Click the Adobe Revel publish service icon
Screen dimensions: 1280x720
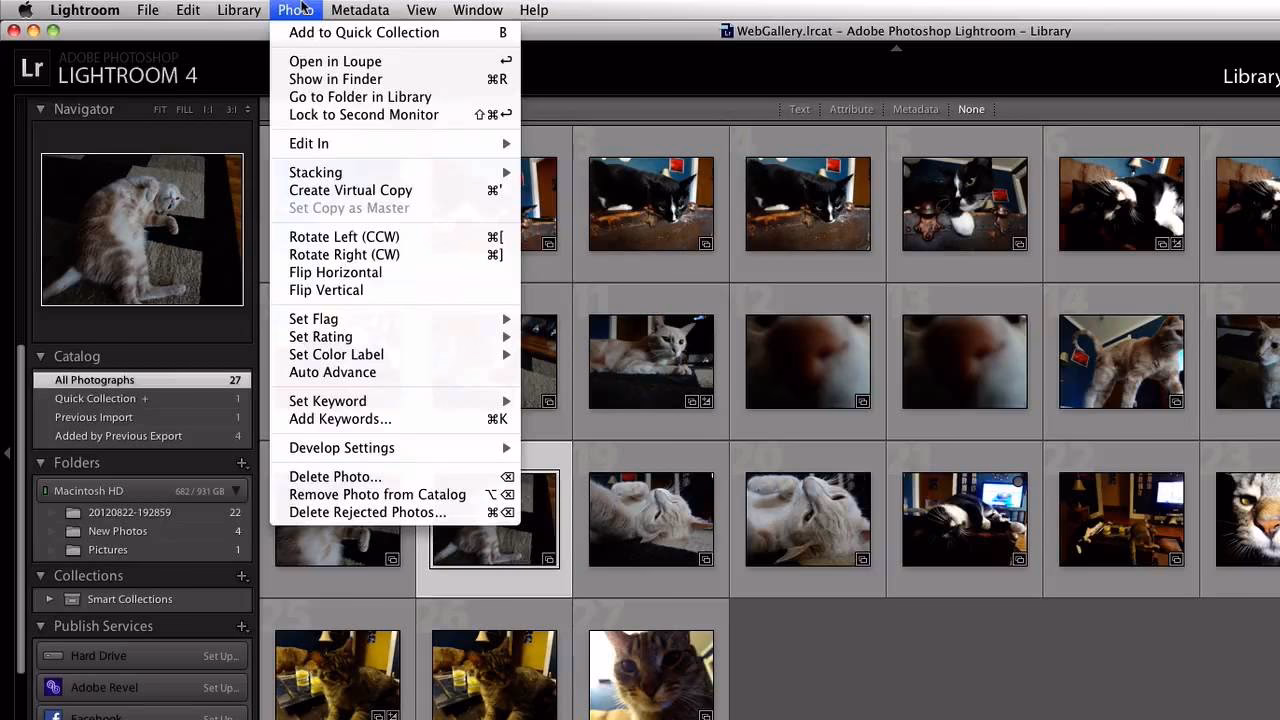pos(53,687)
